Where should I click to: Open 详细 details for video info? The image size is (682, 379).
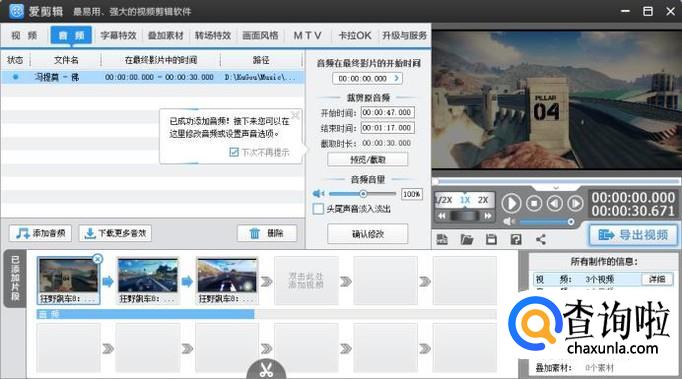click(x=657, y=279)
